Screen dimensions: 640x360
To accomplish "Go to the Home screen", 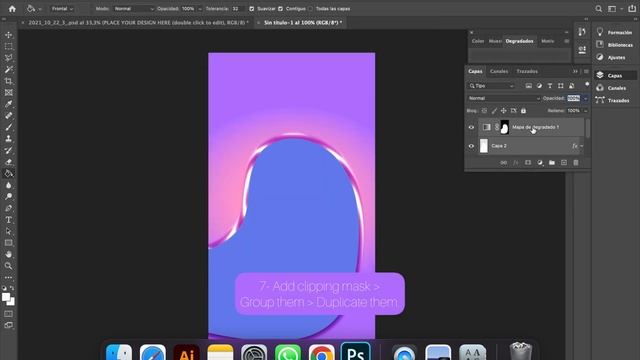I will 12,9.
